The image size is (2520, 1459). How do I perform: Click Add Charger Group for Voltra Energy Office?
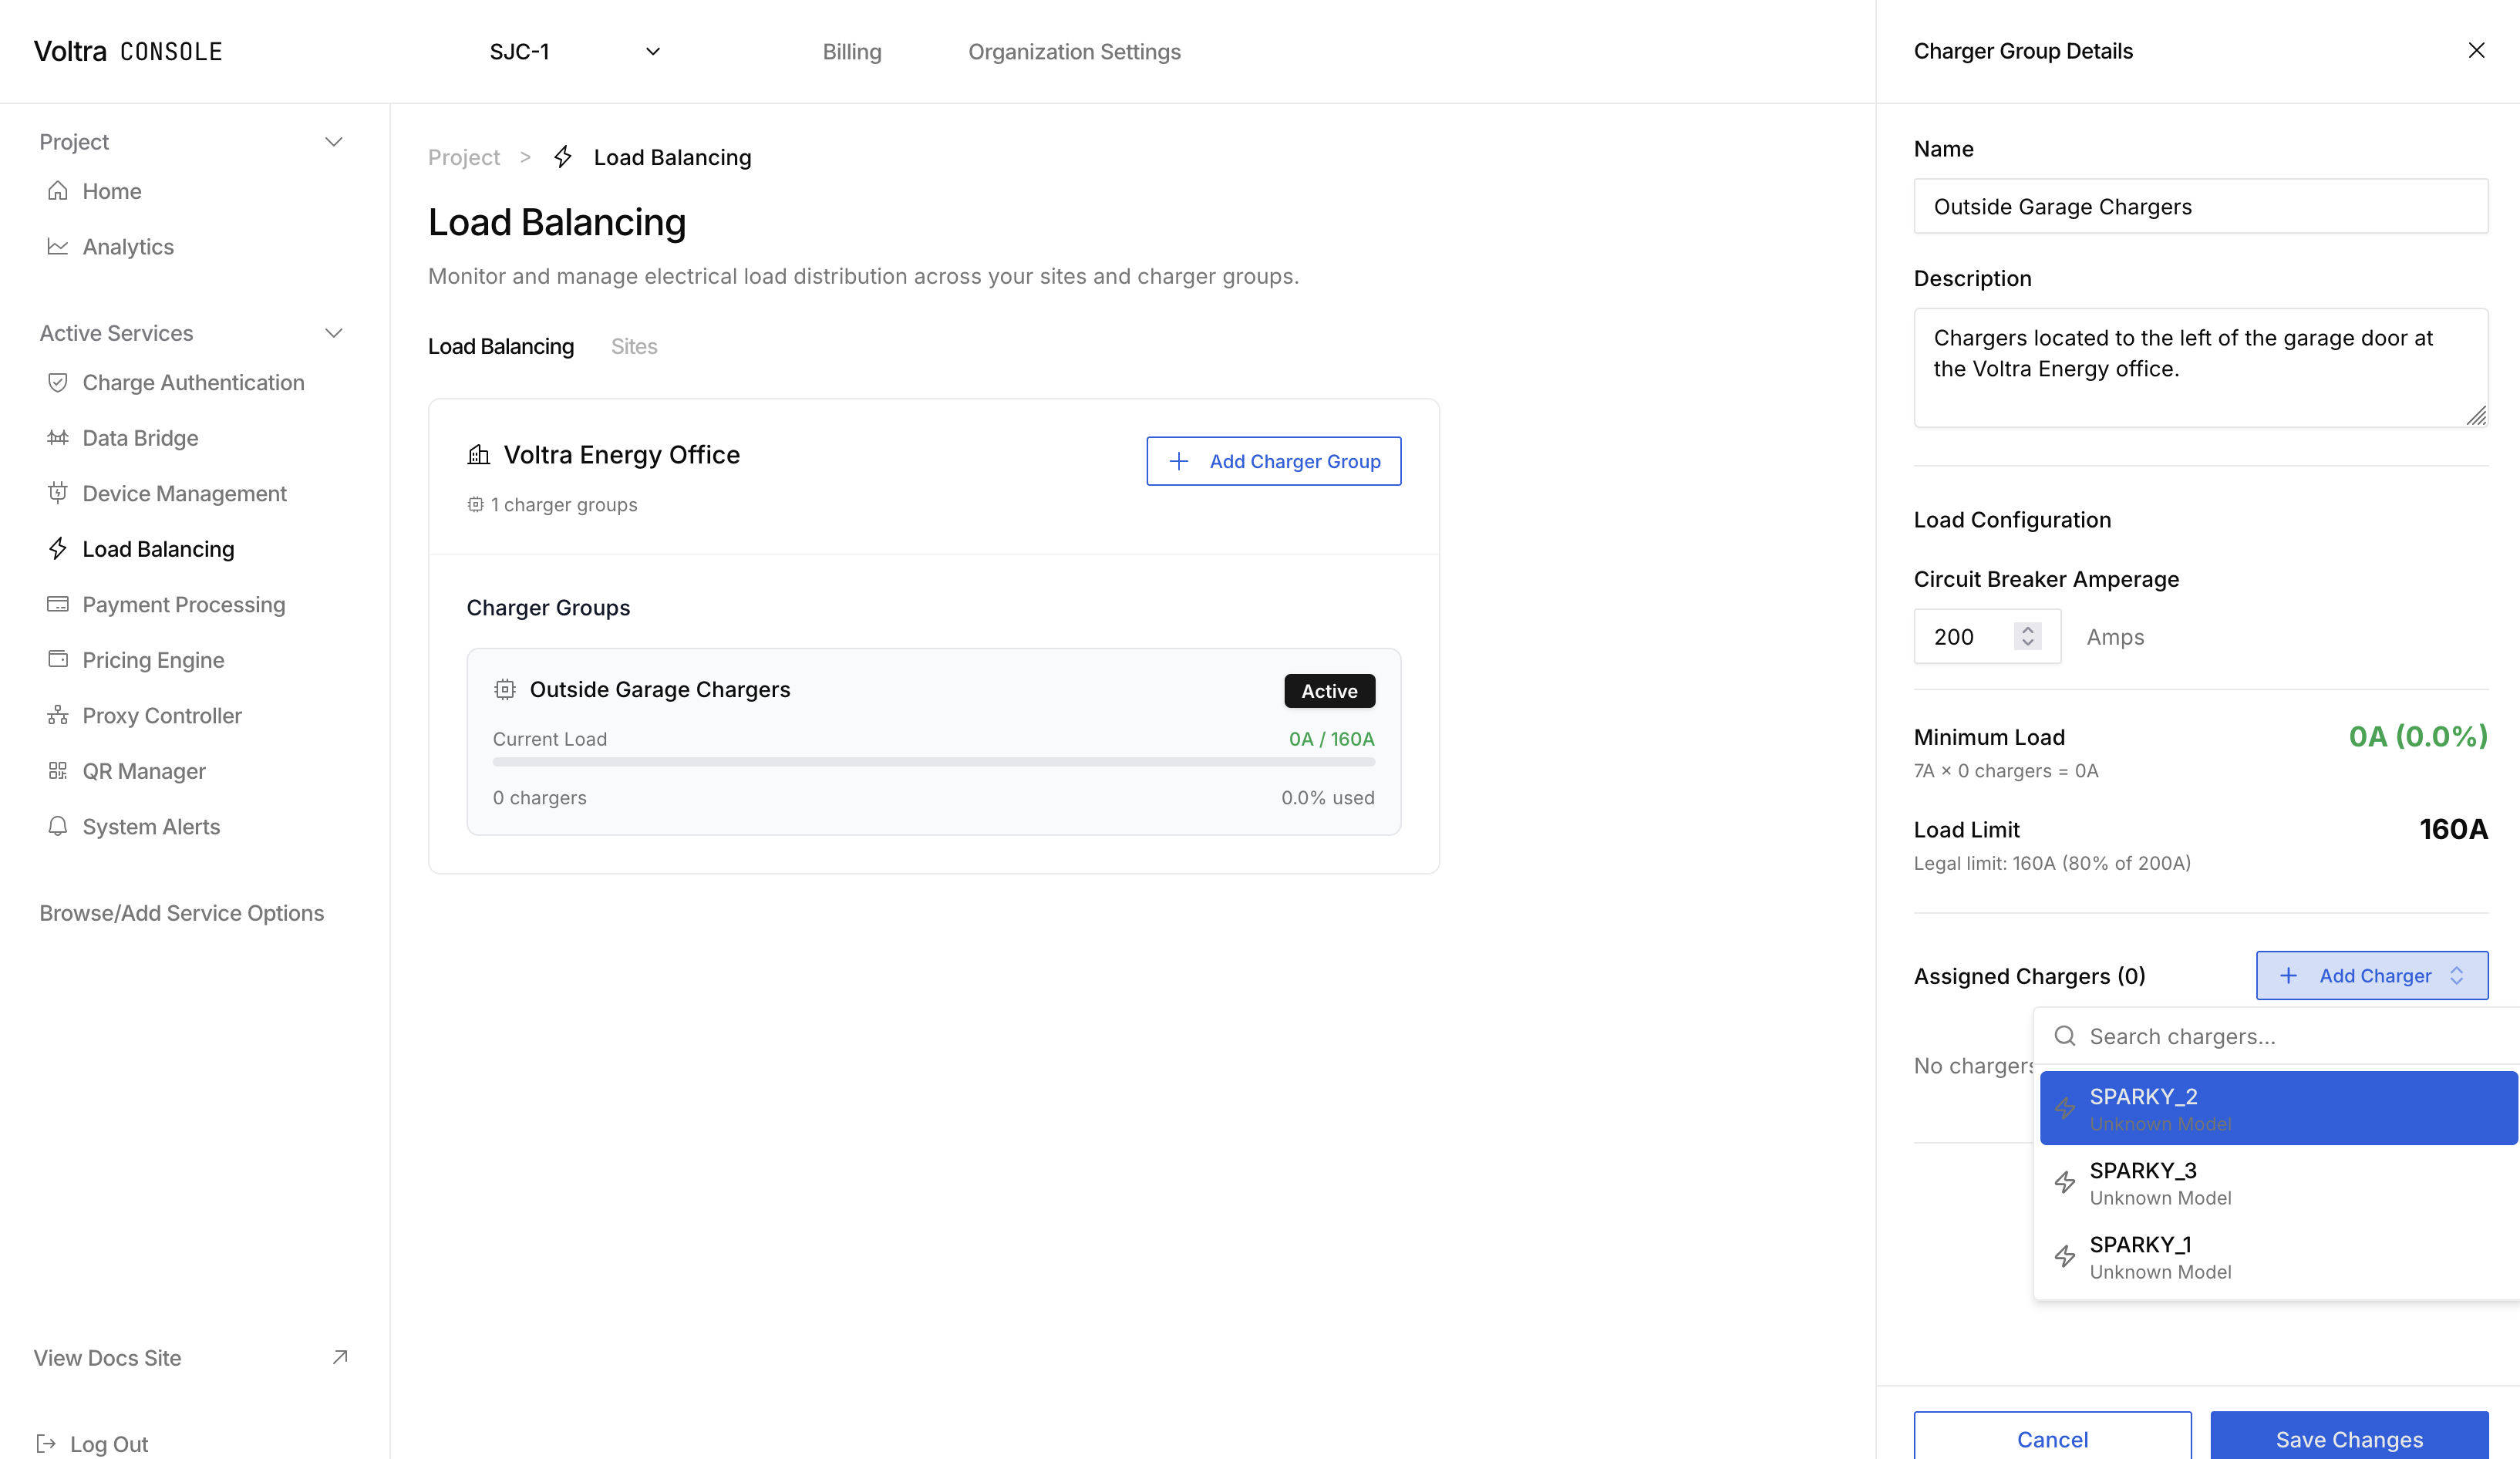pos(1273,461)
